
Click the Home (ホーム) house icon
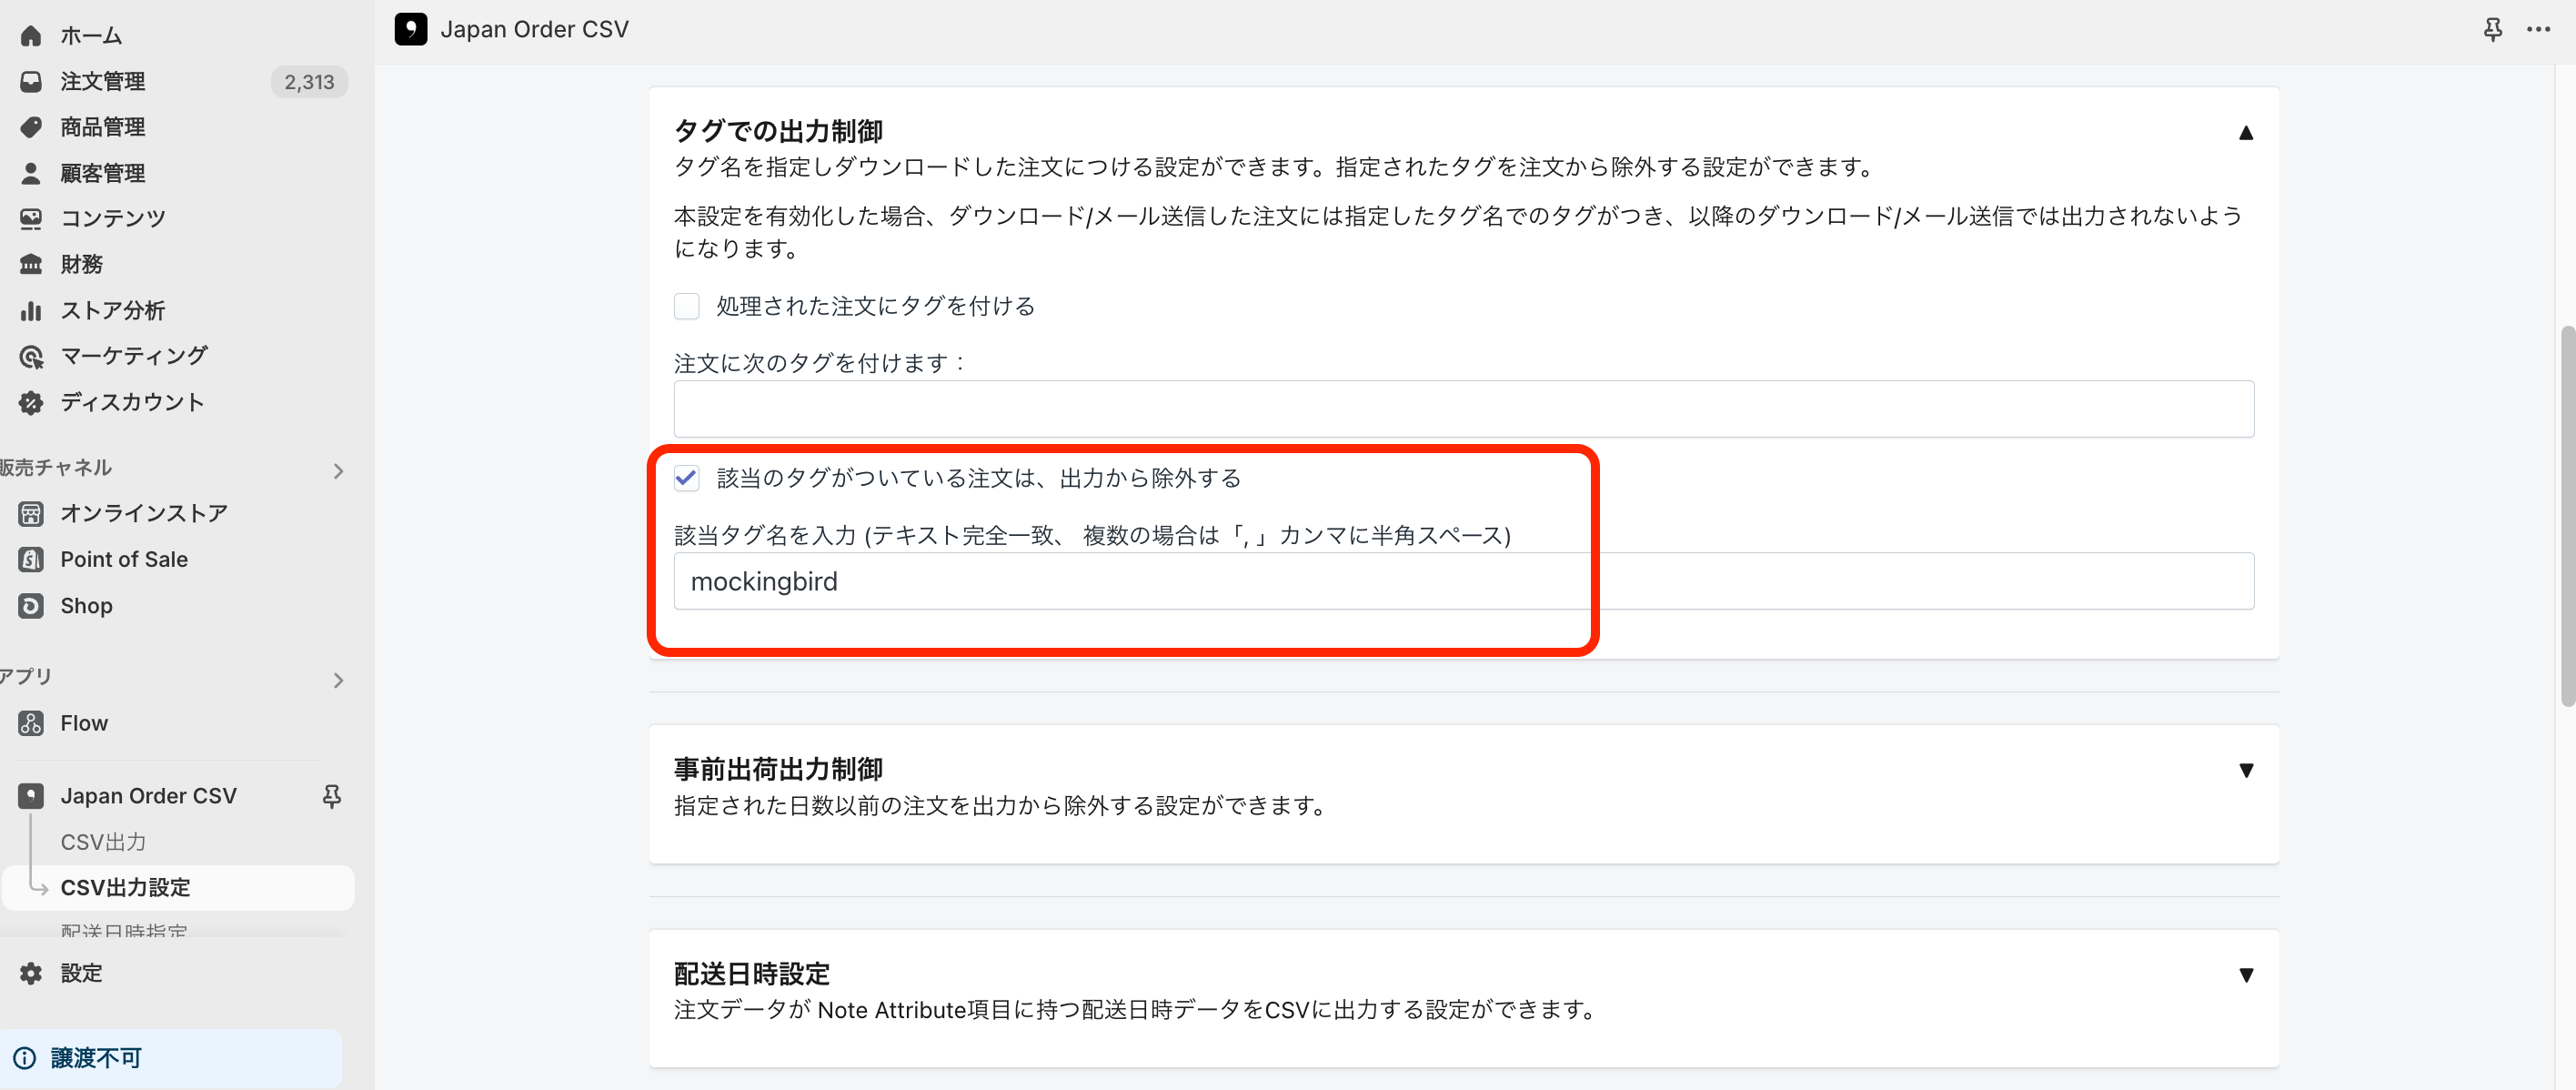click(x=31, y=36)
